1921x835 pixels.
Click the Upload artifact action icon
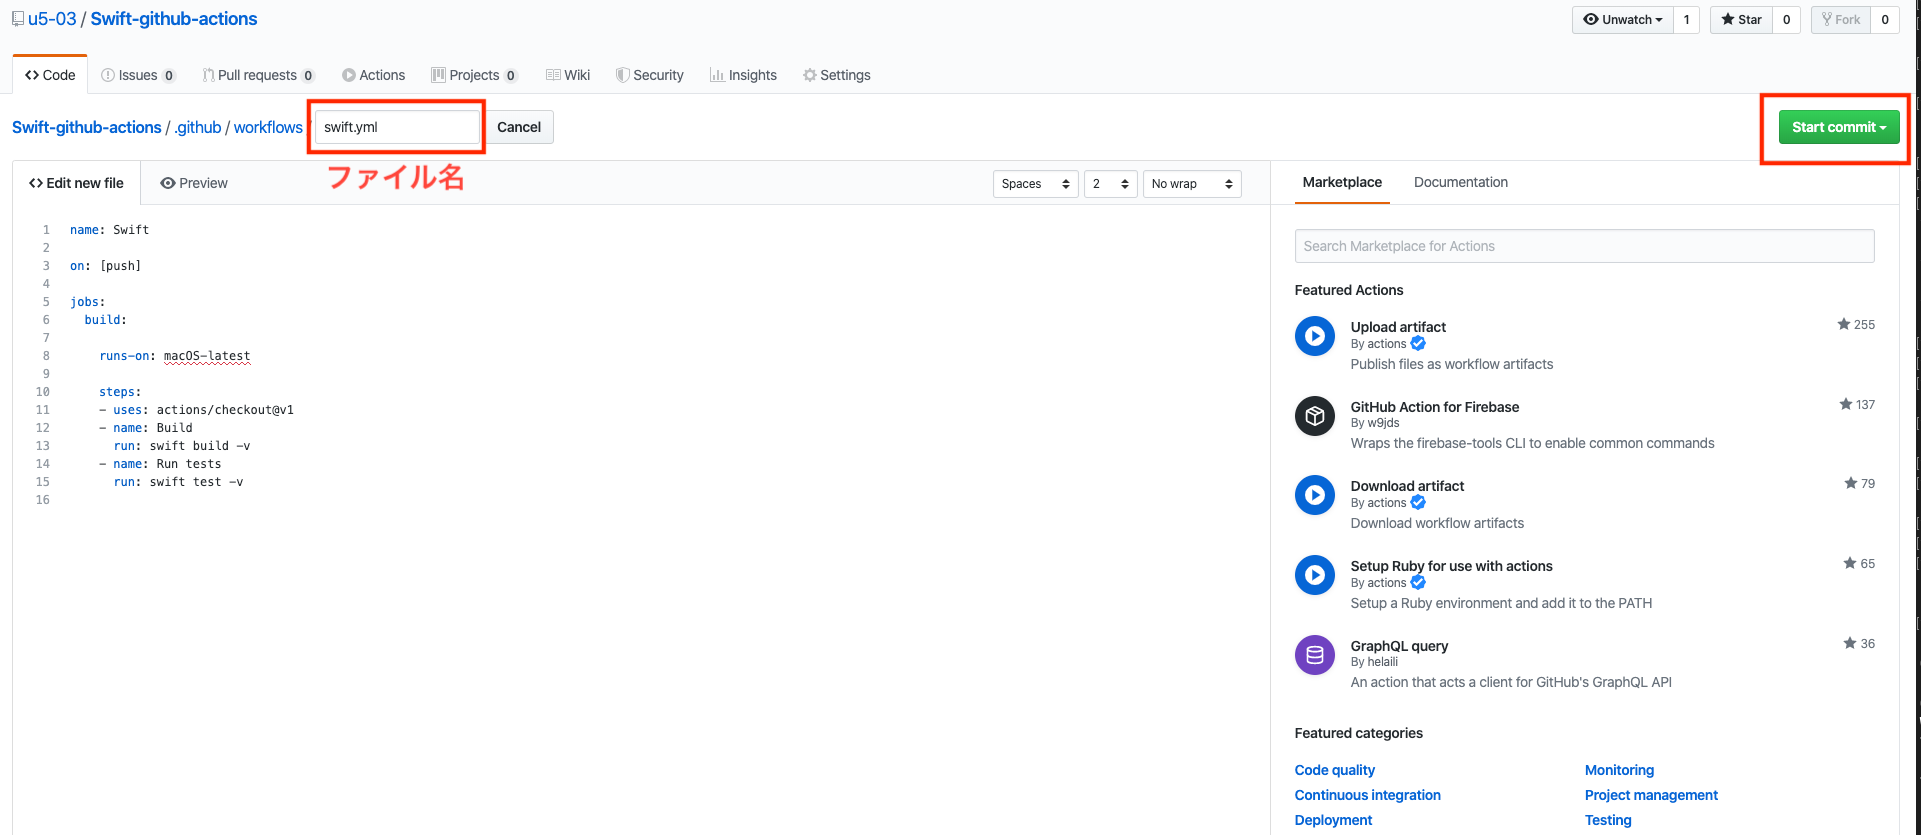point(1315,336)
